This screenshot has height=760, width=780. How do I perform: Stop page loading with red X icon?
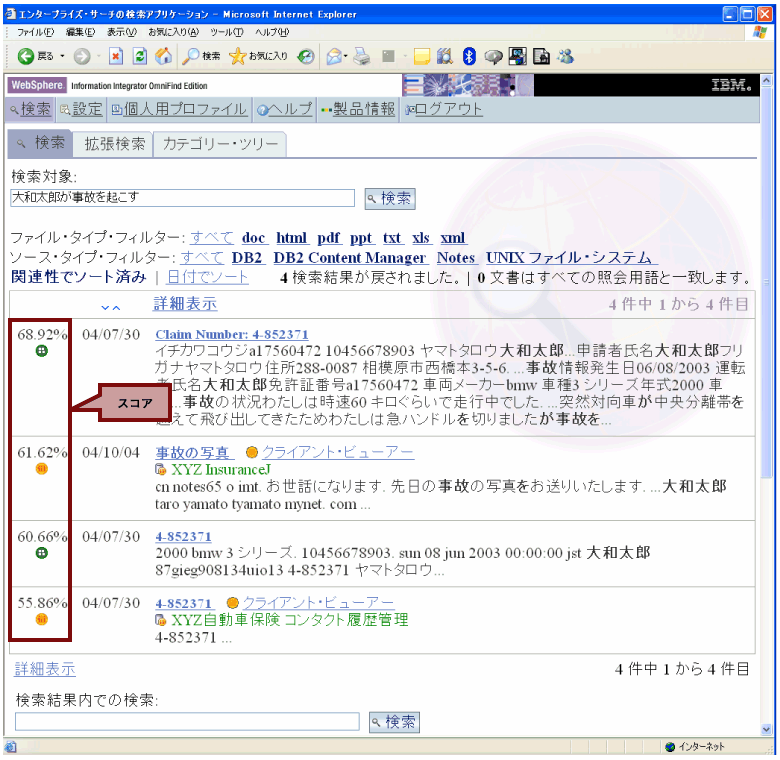(115, 56)
